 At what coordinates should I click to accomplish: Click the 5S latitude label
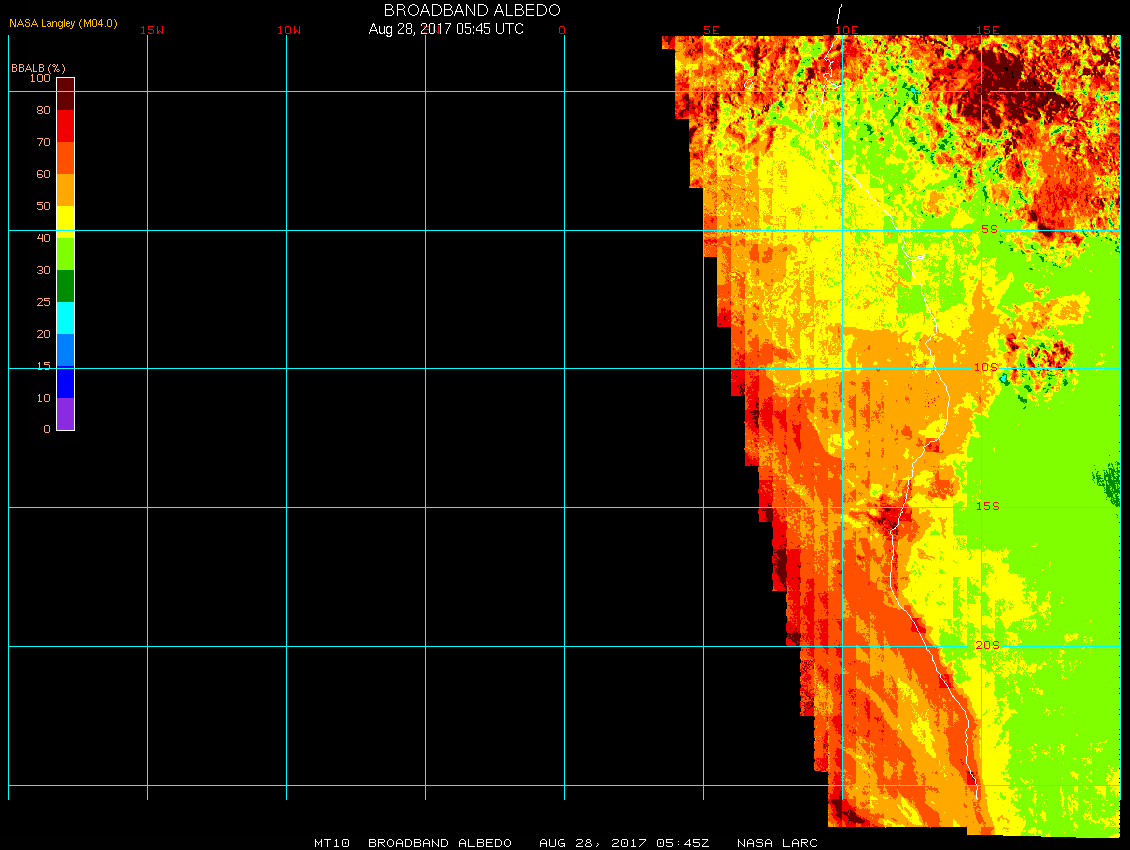[988, 229]
